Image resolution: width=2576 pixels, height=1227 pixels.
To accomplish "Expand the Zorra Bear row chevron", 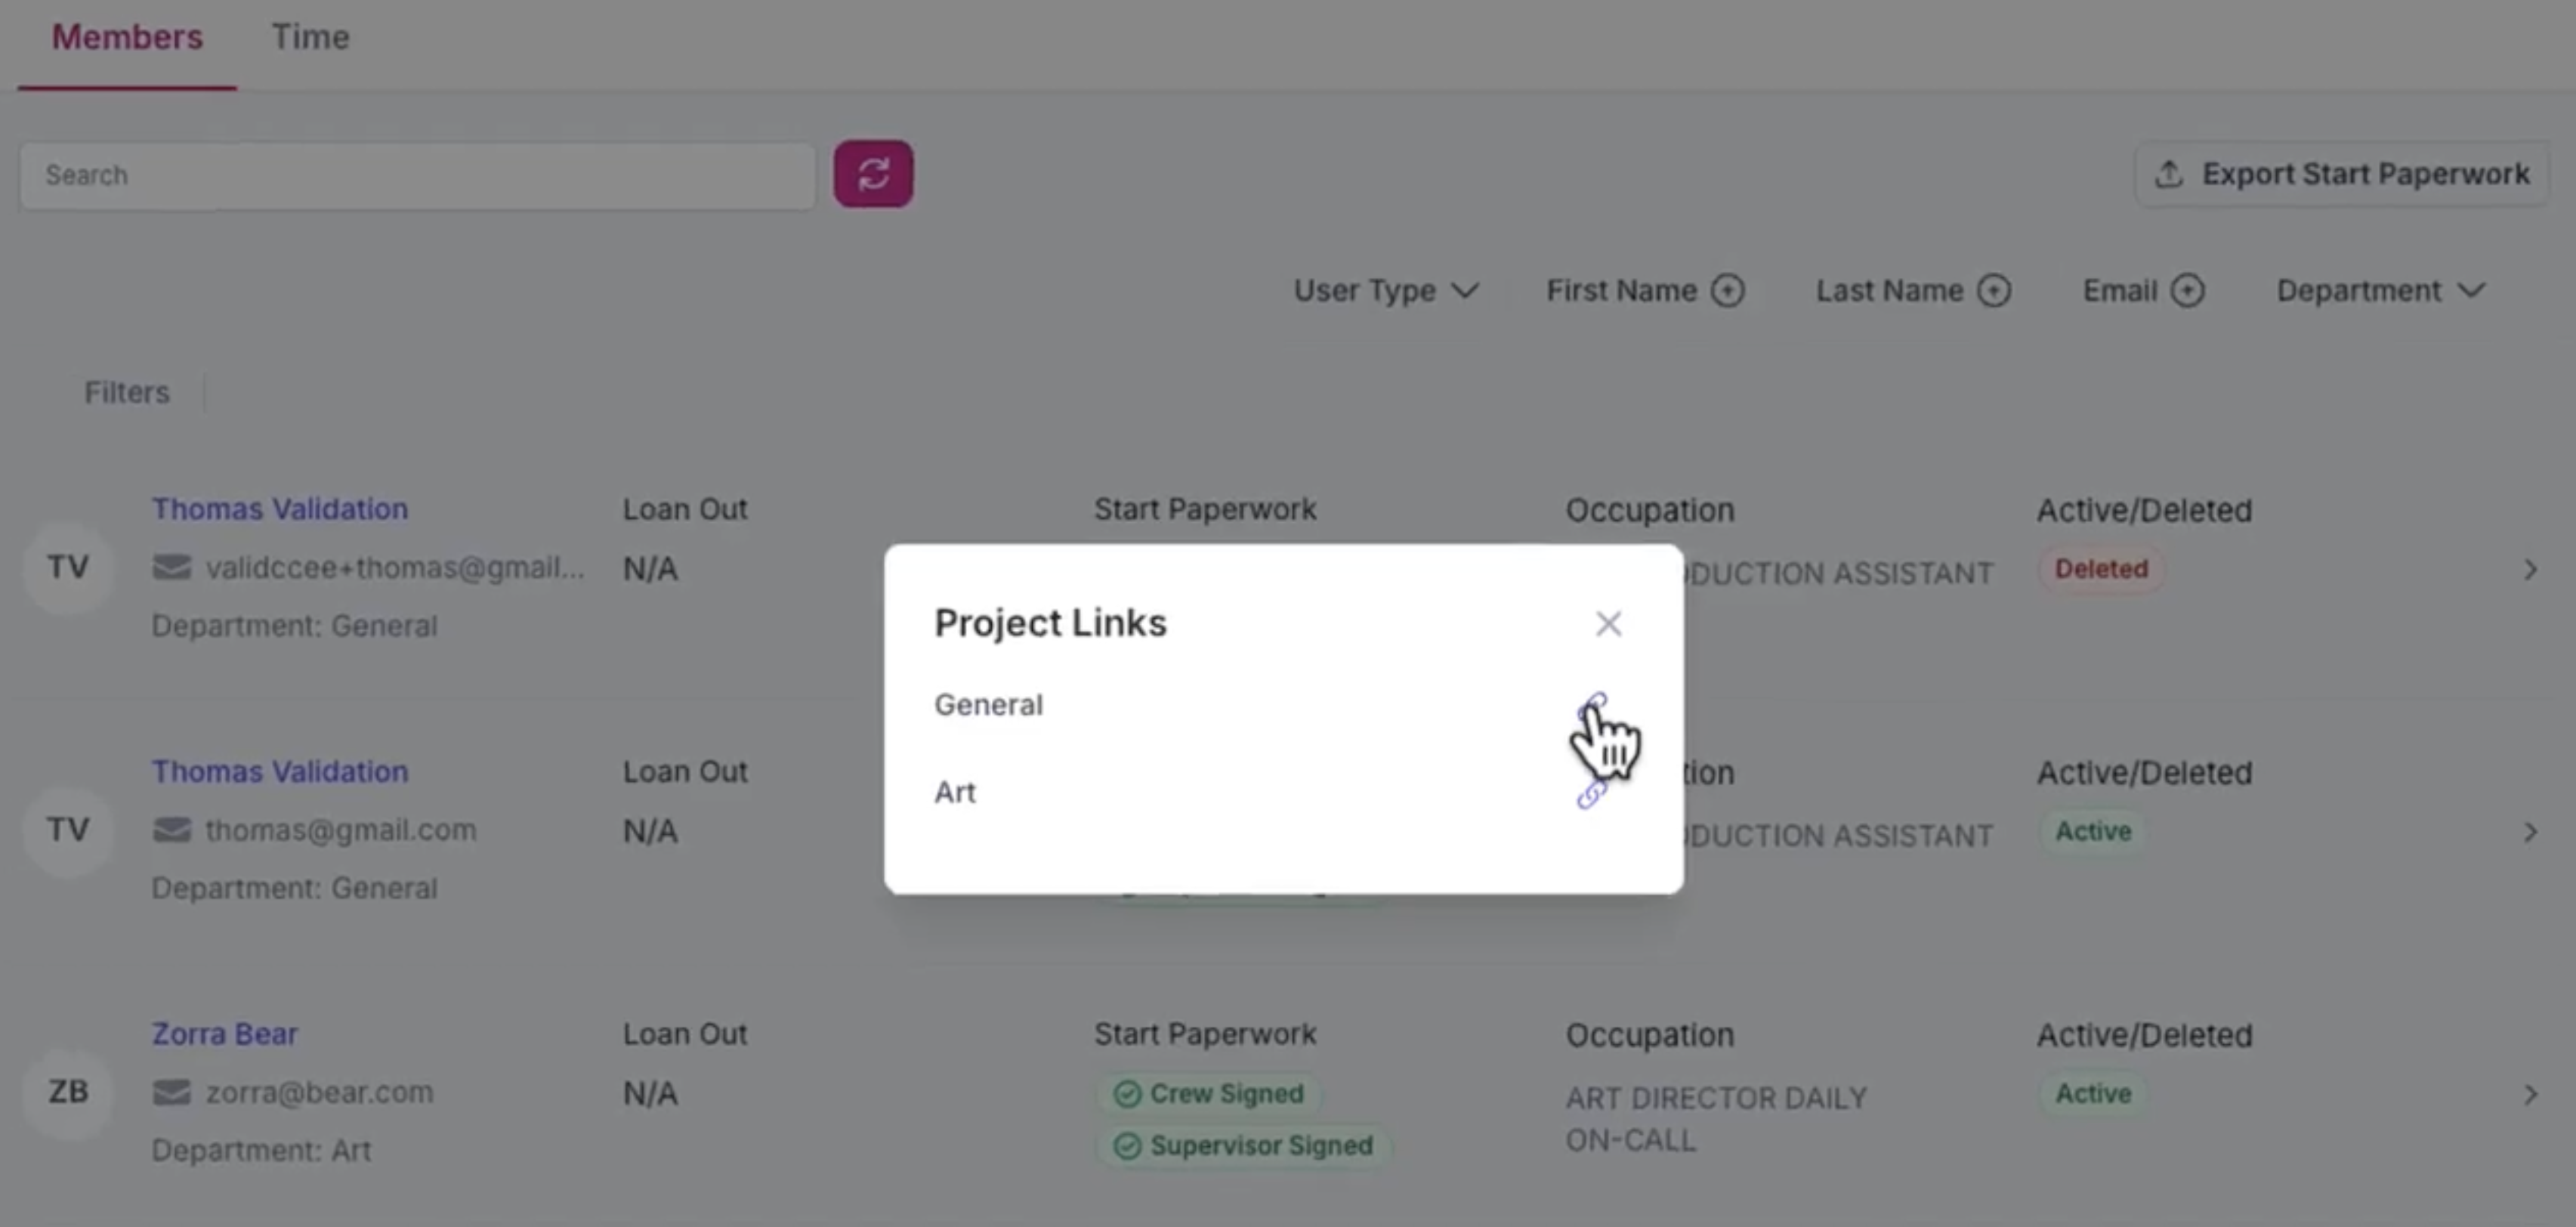I will pyautogui.click(x=2530, y=1094).
